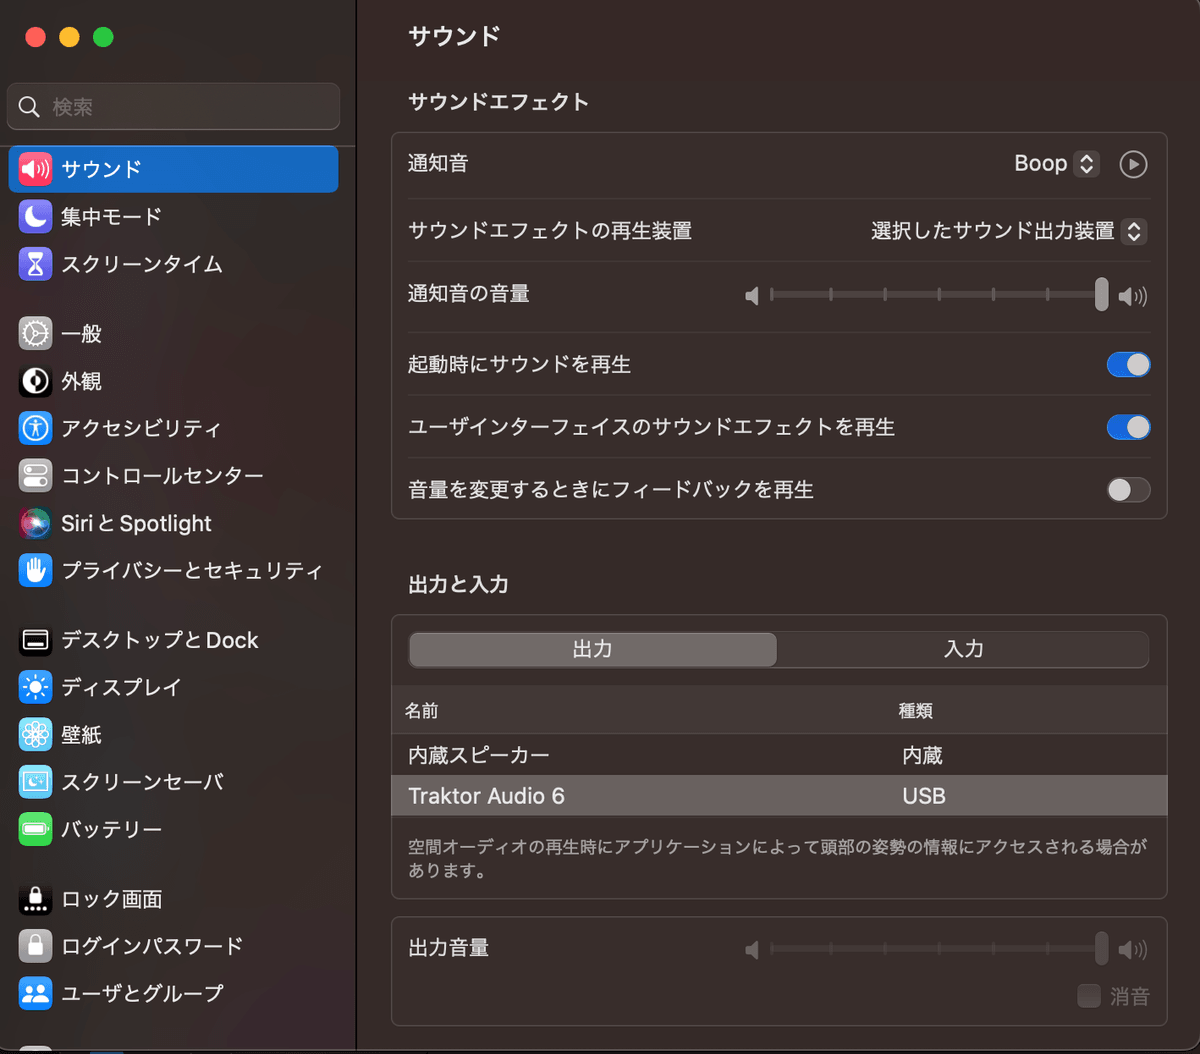This screenshot has width=1200, height=1054.
Task: Disable 起動時にサウンドを再生
Action: tap(1128, 364)
